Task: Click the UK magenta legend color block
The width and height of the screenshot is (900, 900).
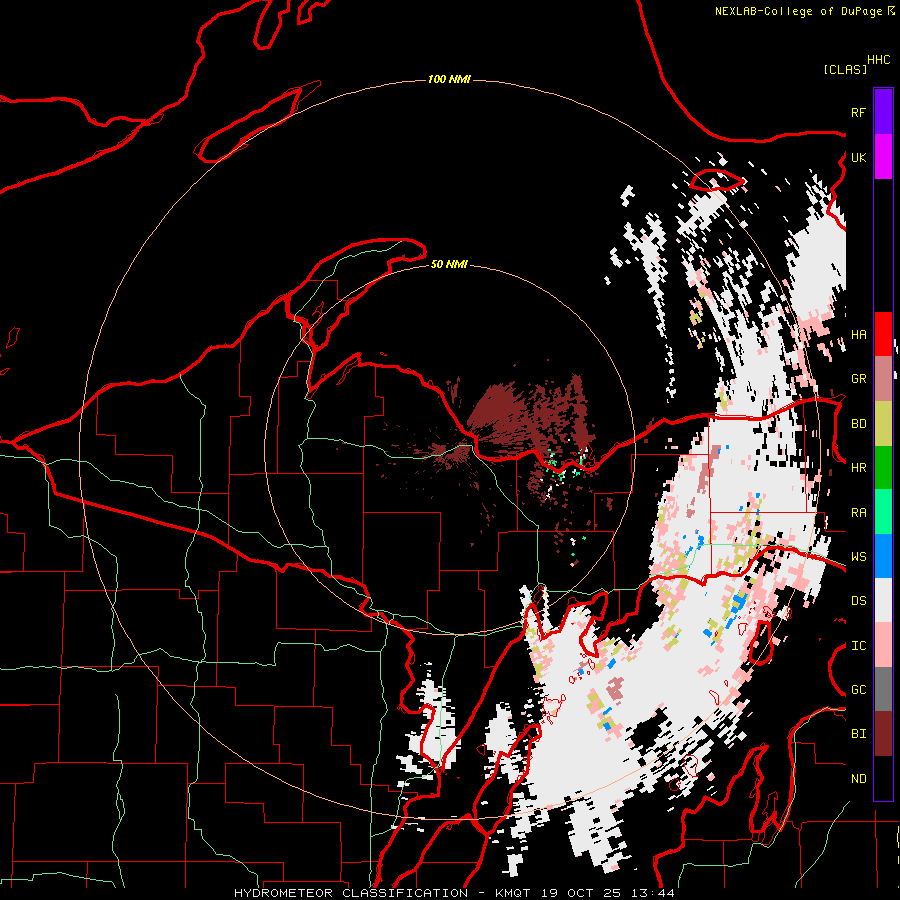Action: coord(883,157)
